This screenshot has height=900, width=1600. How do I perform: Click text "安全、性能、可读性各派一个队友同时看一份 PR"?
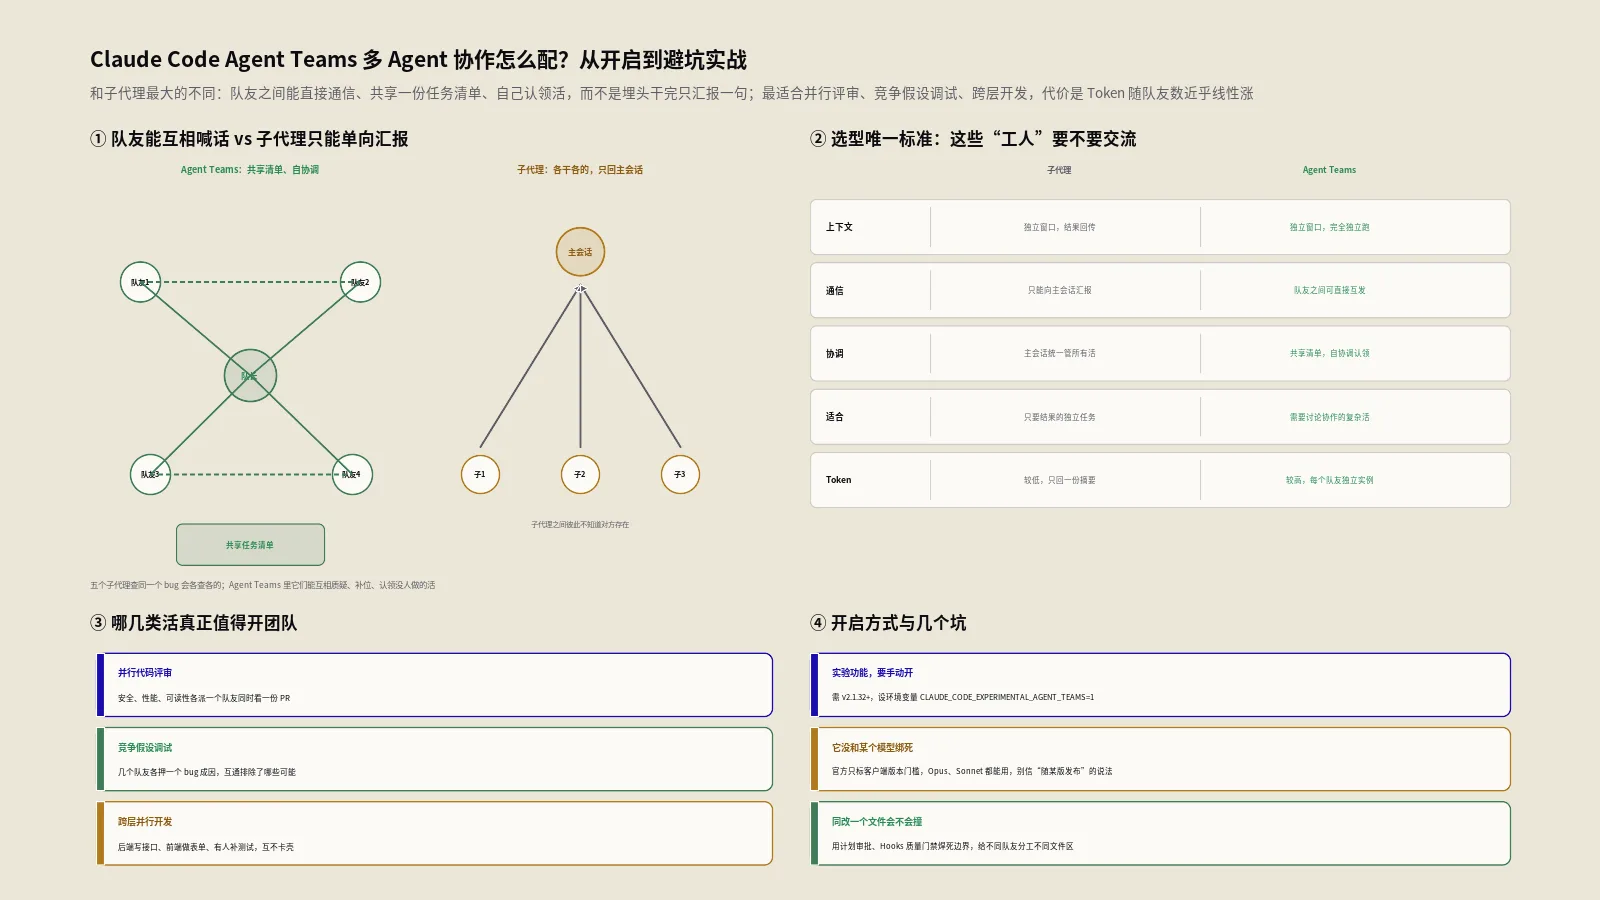pyautogui.click(x=204, y=698)
